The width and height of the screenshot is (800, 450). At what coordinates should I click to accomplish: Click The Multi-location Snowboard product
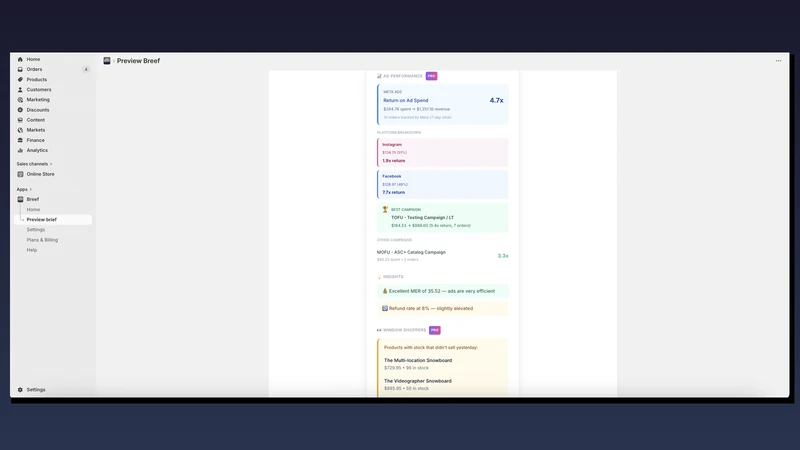click(418, 361)
